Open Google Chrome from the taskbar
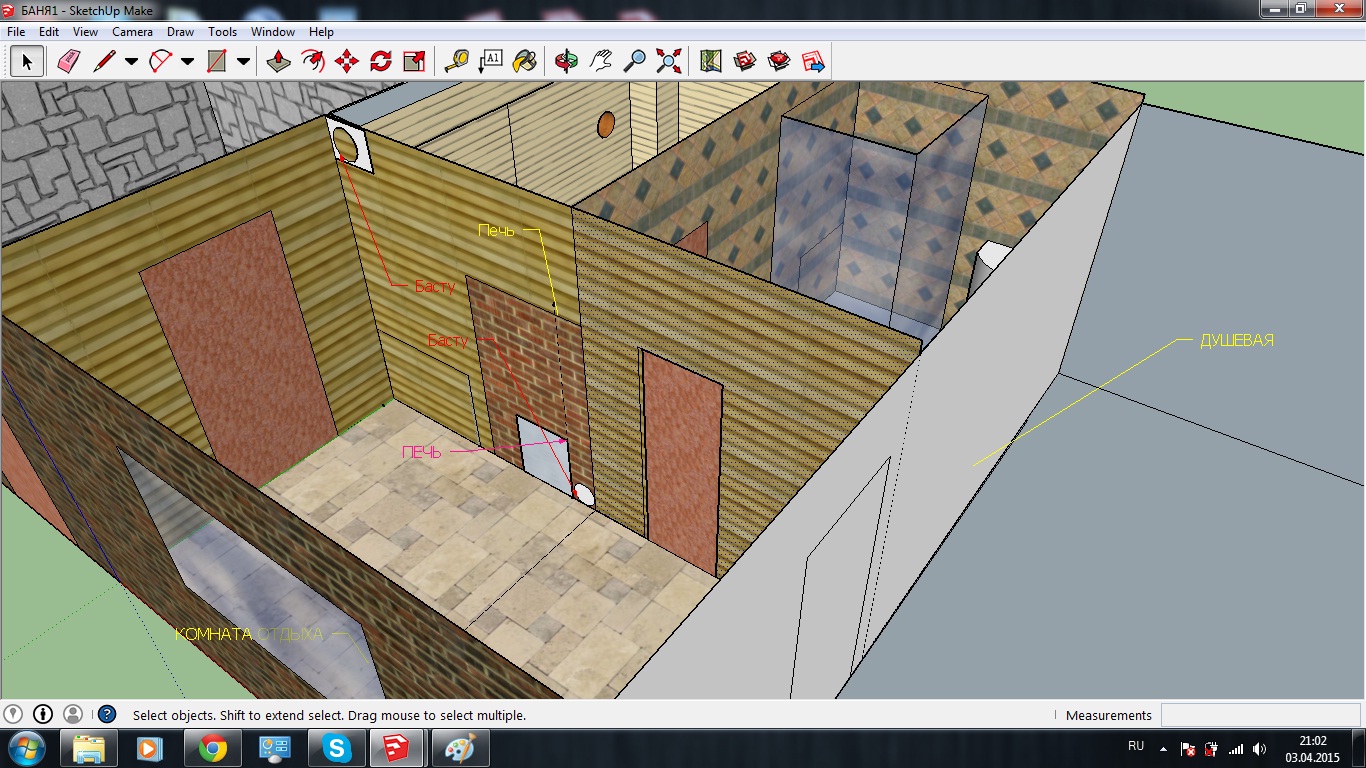This screenshot has width=1366, height=768. click(x=212, y=748)
